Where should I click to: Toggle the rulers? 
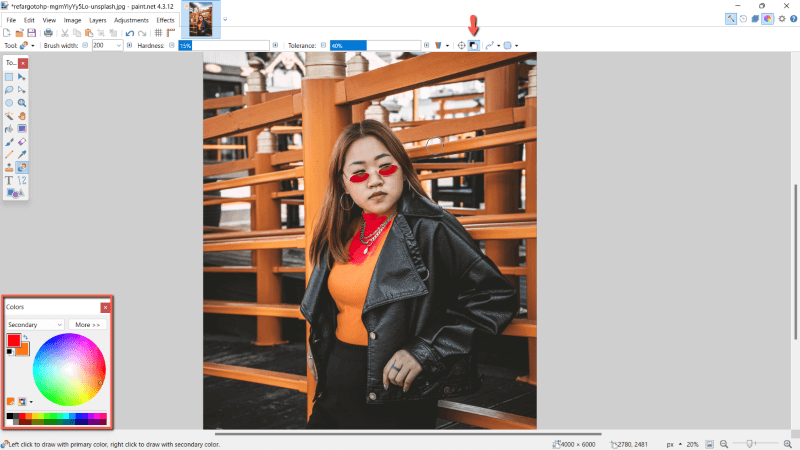(x=171, y=33)
